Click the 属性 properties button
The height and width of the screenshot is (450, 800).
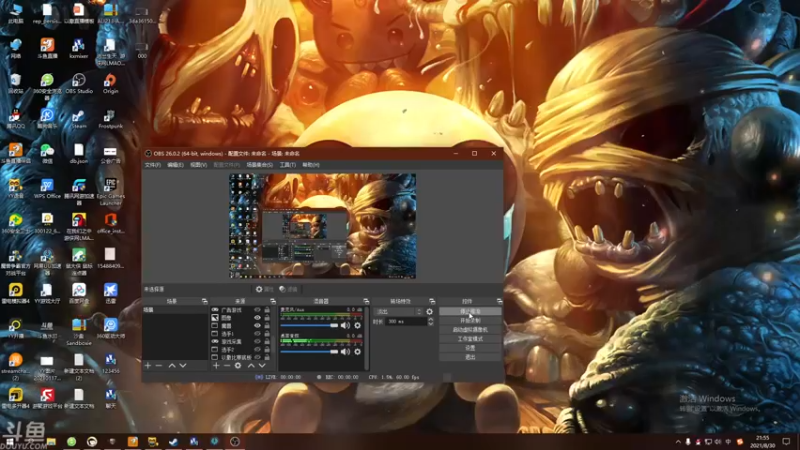pos(264,289)
